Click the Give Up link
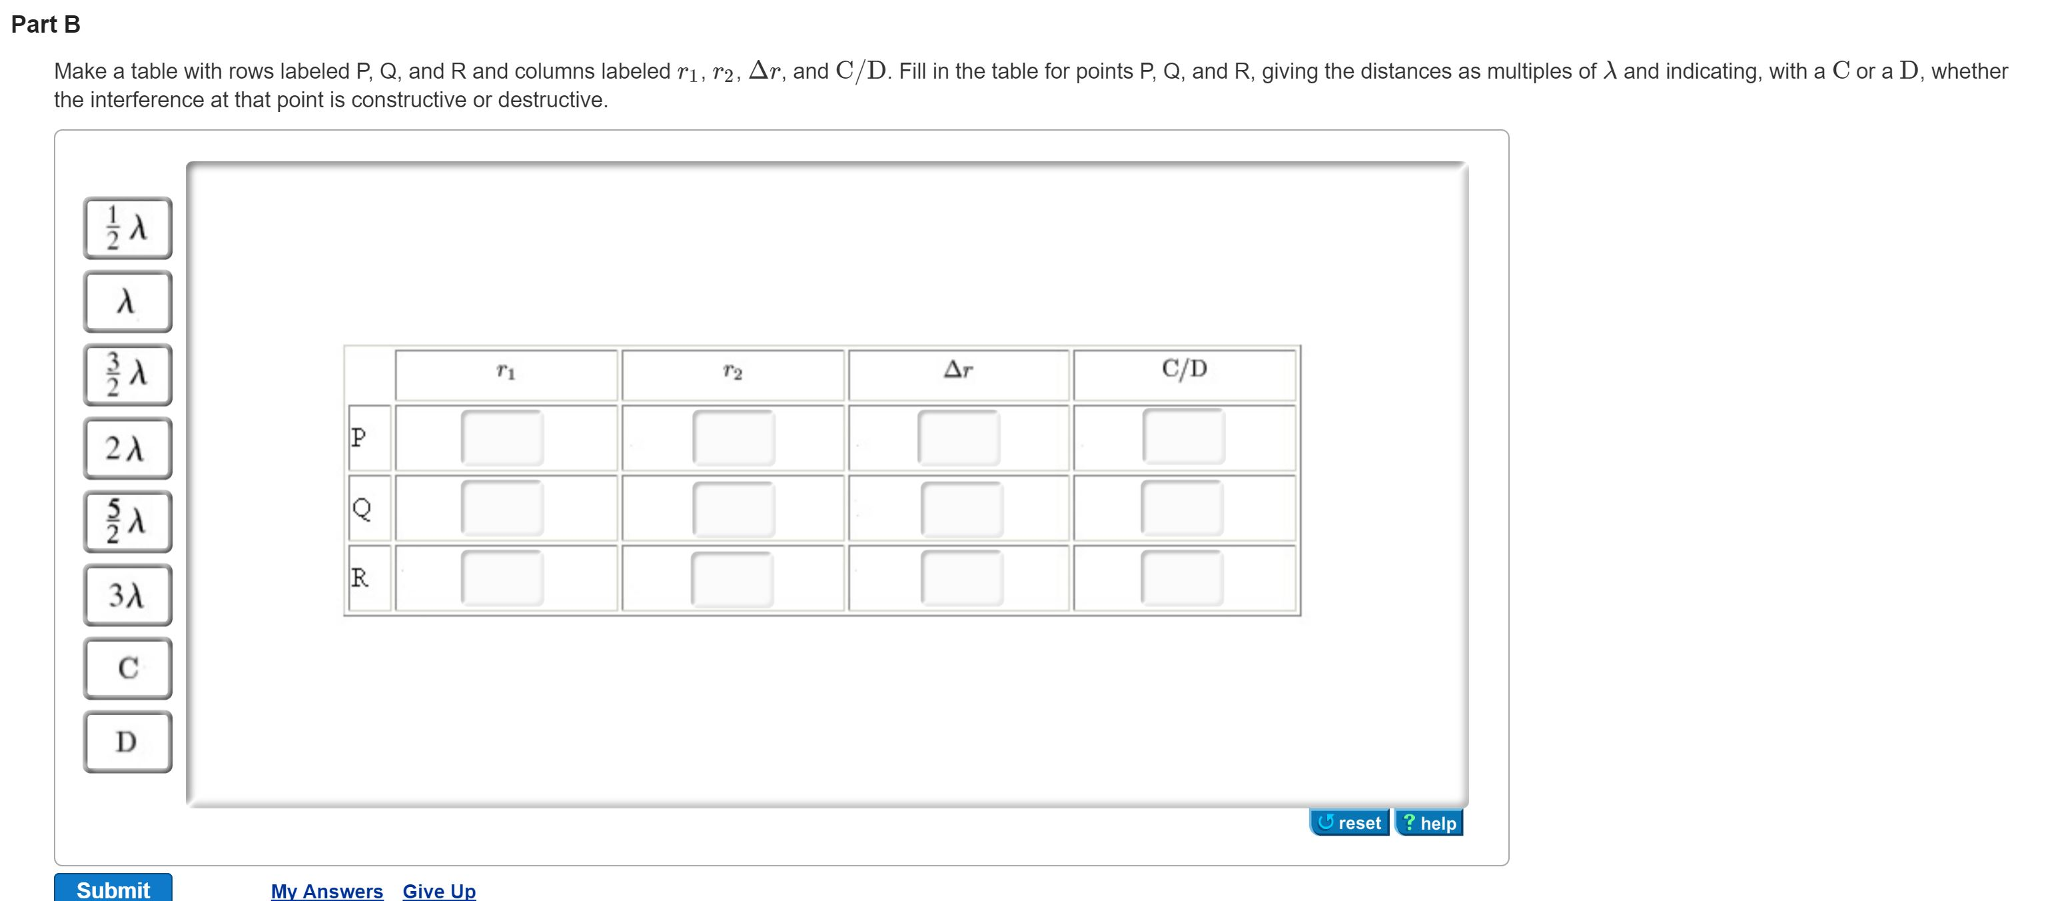This screenshot has width=2046, height=901. click(438, 891)
